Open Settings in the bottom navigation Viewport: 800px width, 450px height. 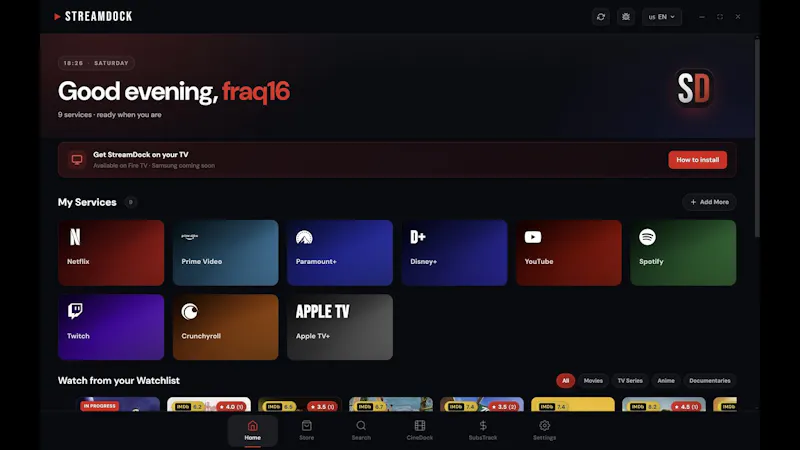pos(544,431)
